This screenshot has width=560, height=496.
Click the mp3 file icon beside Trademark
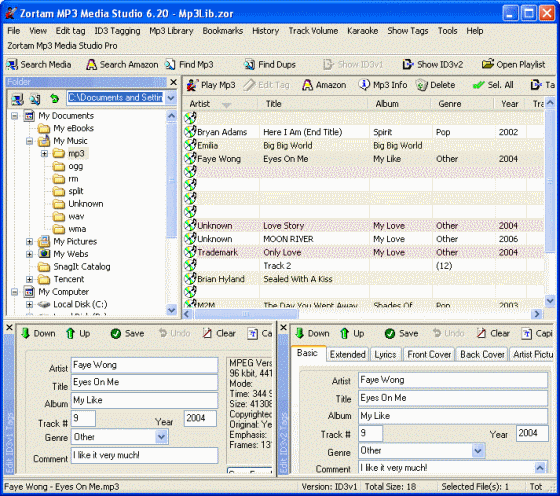coord(190,252)
